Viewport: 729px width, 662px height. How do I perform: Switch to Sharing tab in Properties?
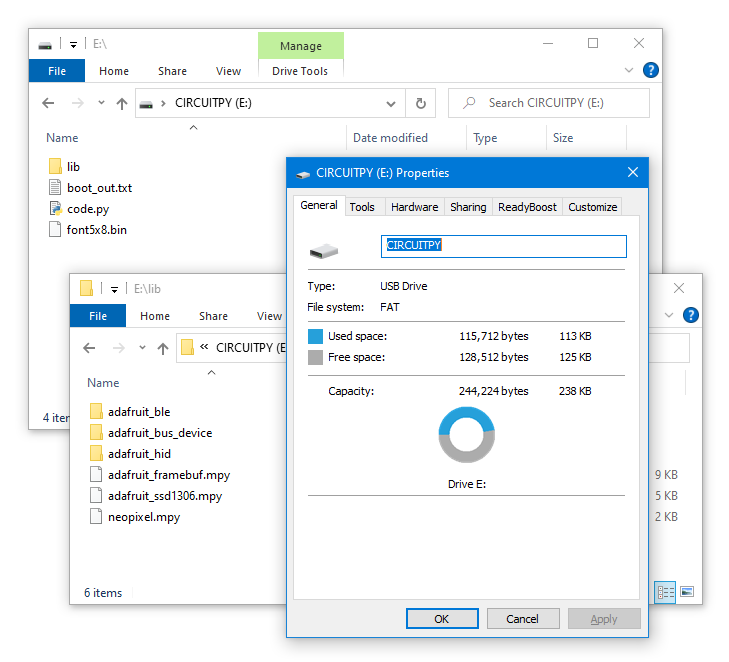(468, 207)
